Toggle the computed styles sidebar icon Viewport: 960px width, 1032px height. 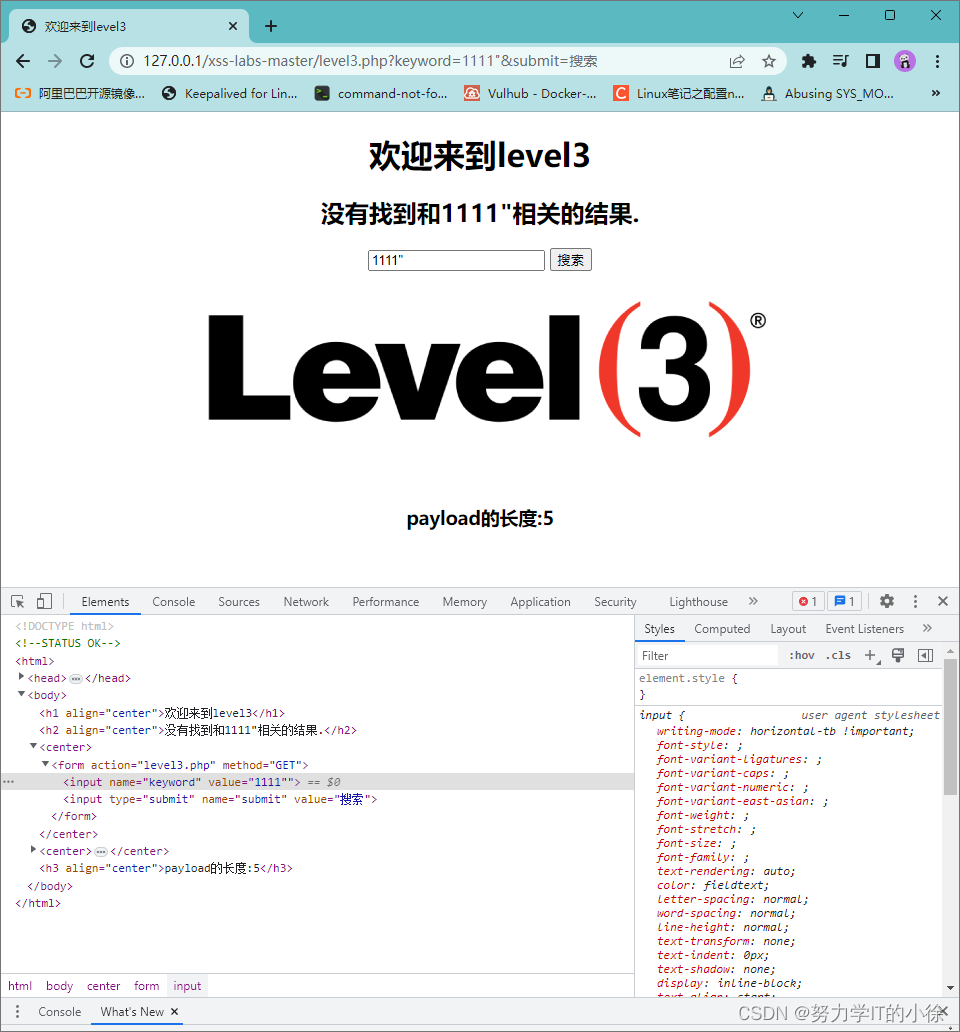925,656
